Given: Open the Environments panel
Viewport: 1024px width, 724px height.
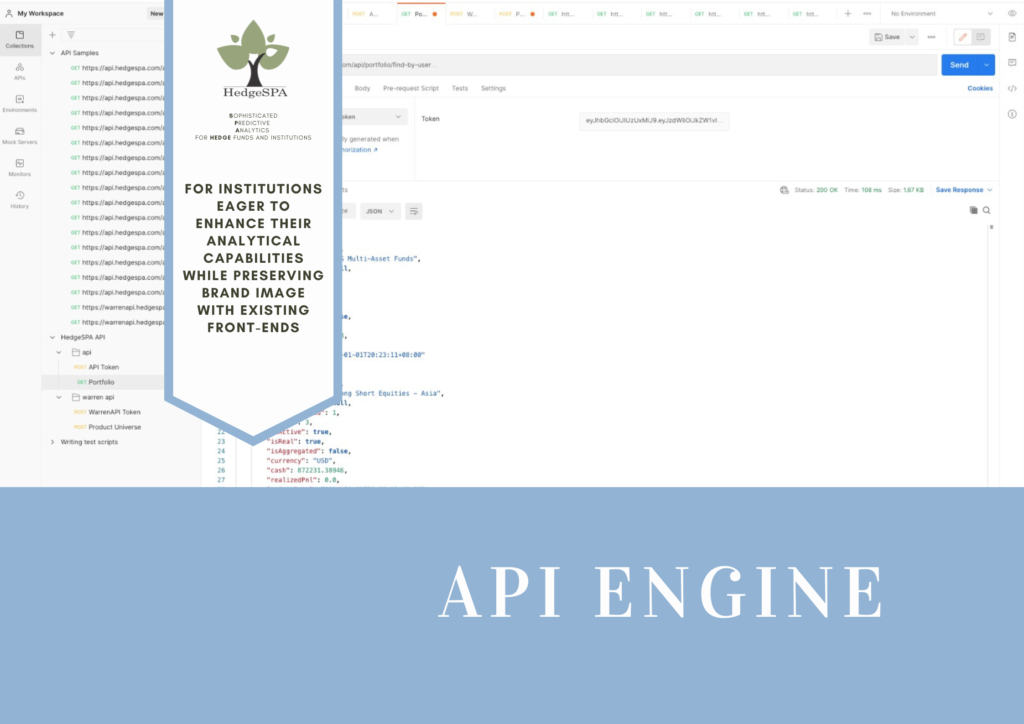Looking at the screenshot, I should (x=19, y=103).
